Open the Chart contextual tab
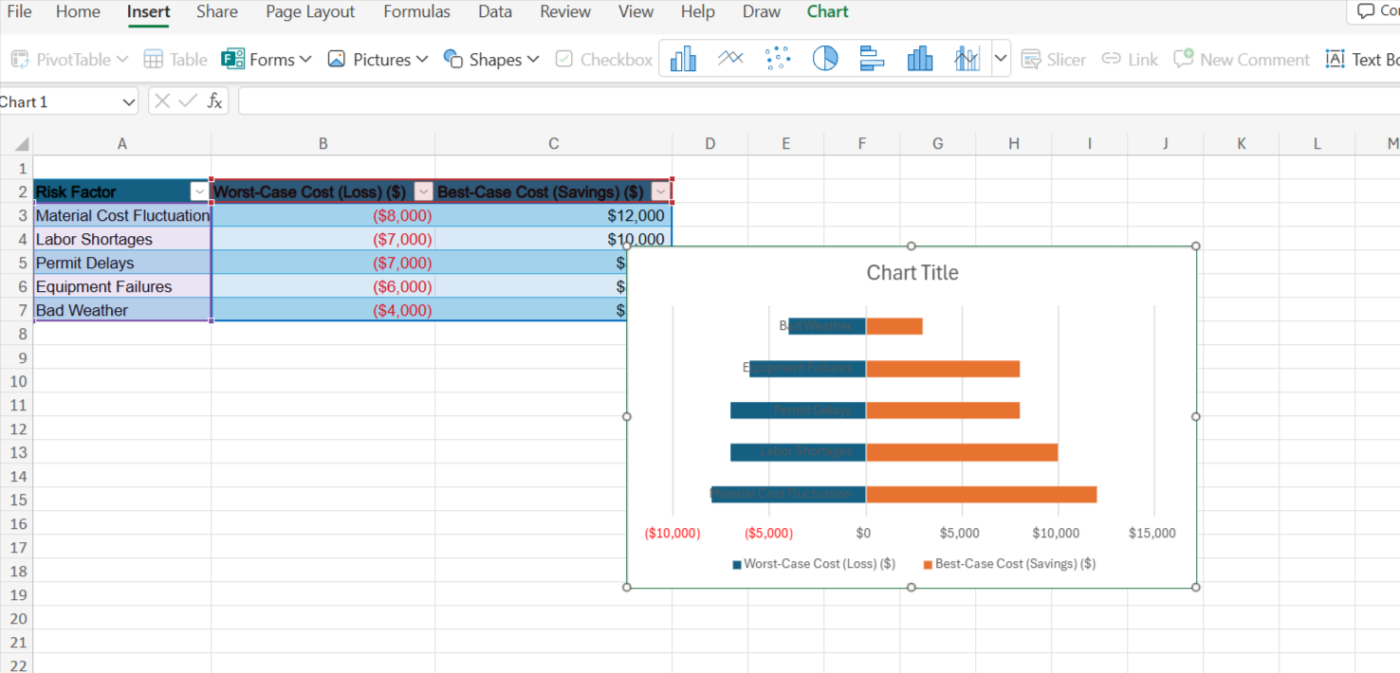 coord(827,12)
